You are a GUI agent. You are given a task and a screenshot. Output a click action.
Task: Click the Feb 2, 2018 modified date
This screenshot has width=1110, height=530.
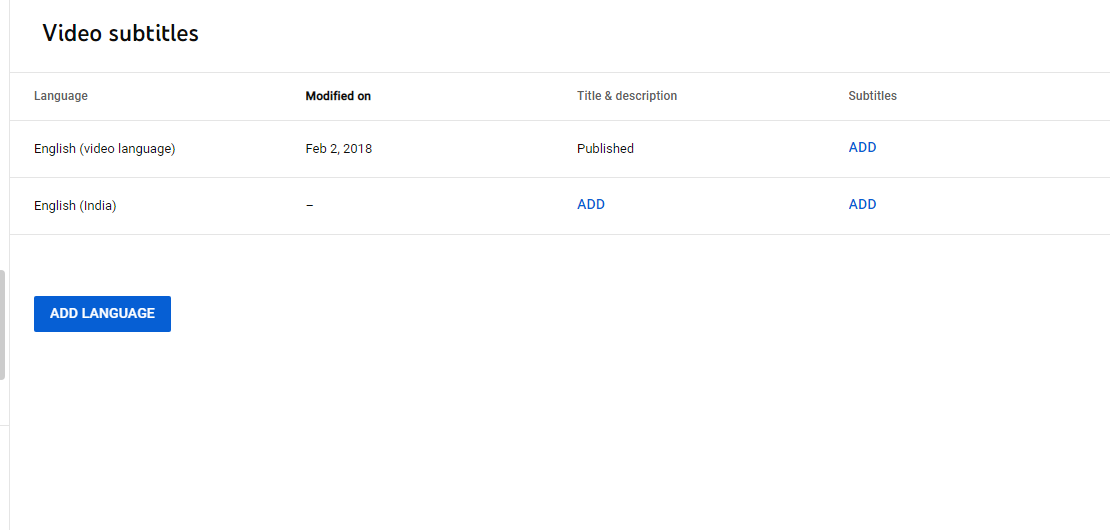point(338,149)
